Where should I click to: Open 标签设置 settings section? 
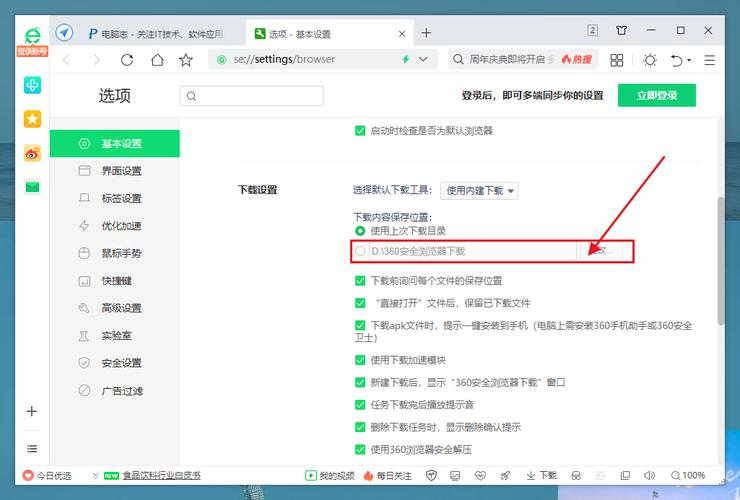[115, 198]
